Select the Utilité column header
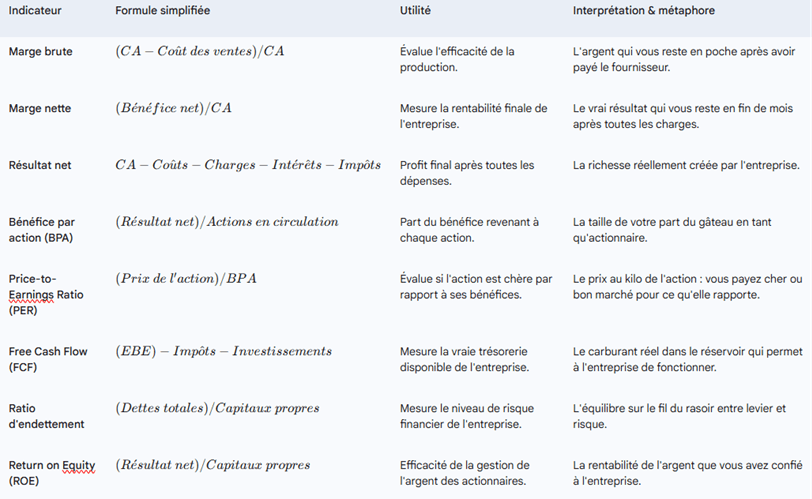Screen dimensions: 812x499 coord(416,11)
